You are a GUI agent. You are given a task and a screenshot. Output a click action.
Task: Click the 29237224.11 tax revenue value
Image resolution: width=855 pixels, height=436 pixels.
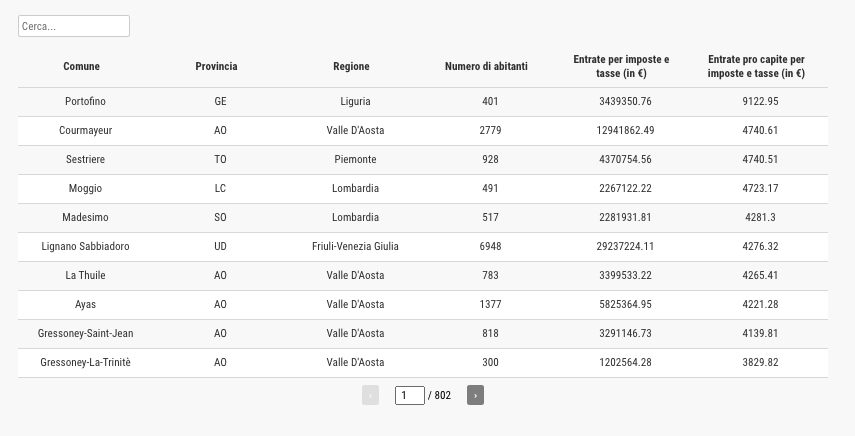pyautogui.click(x=625, y=246)
